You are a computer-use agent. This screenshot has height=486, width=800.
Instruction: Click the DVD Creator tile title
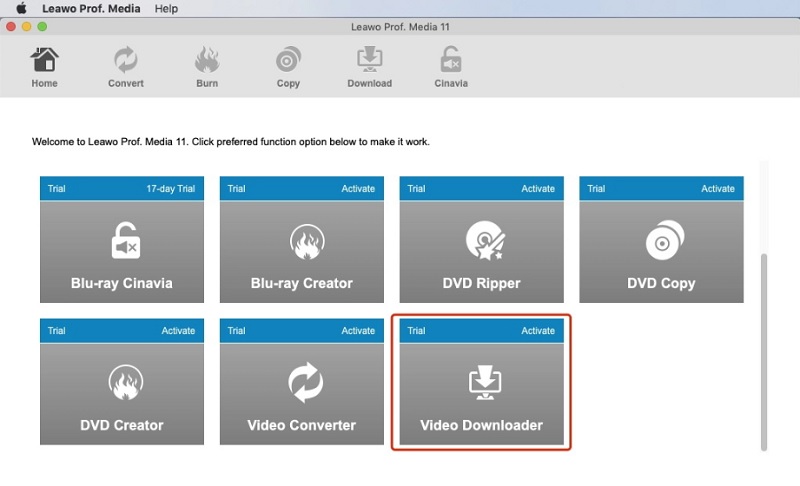[x=122, y=425]
